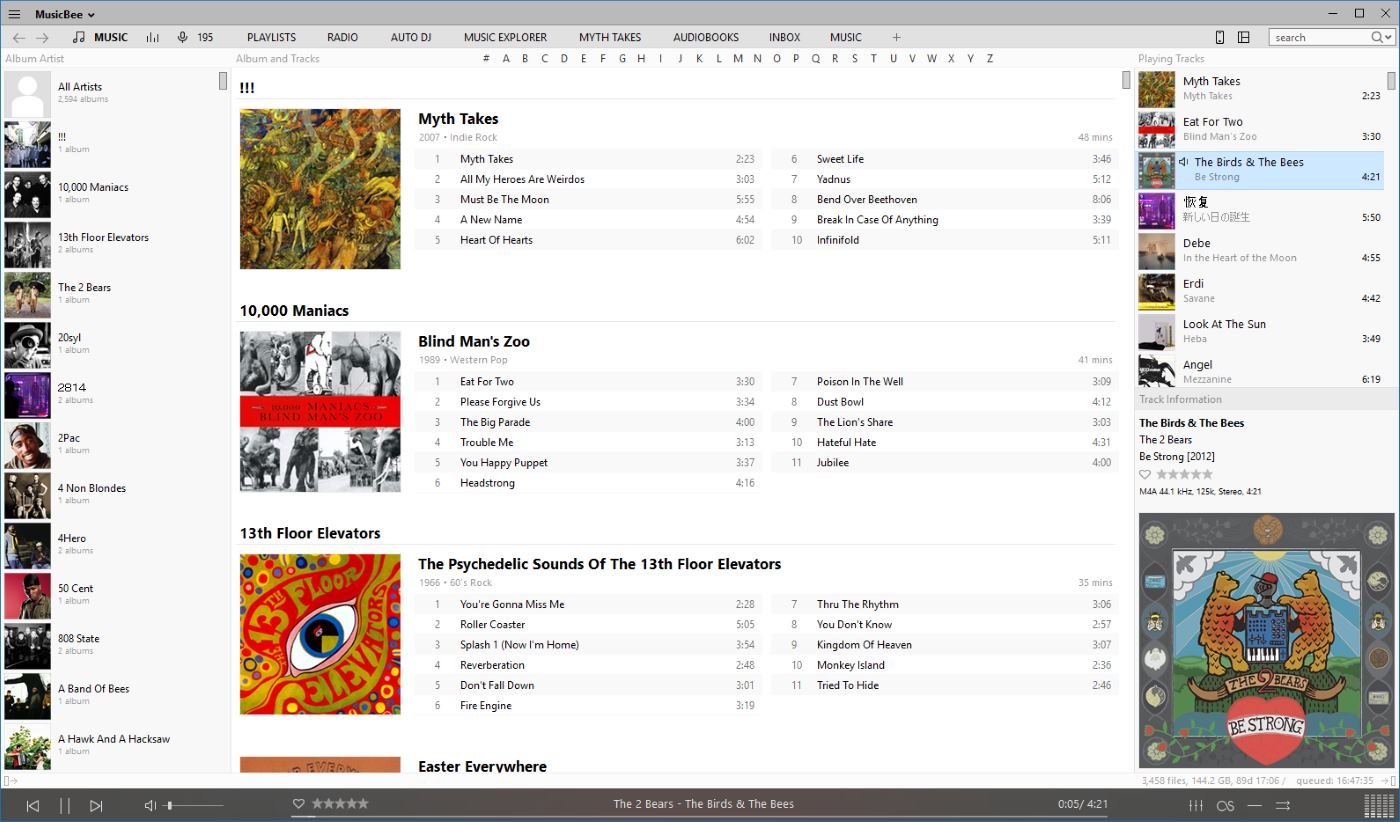
Task: Jump to letter T in alphabet bar
Action: (x=873, y=58)
